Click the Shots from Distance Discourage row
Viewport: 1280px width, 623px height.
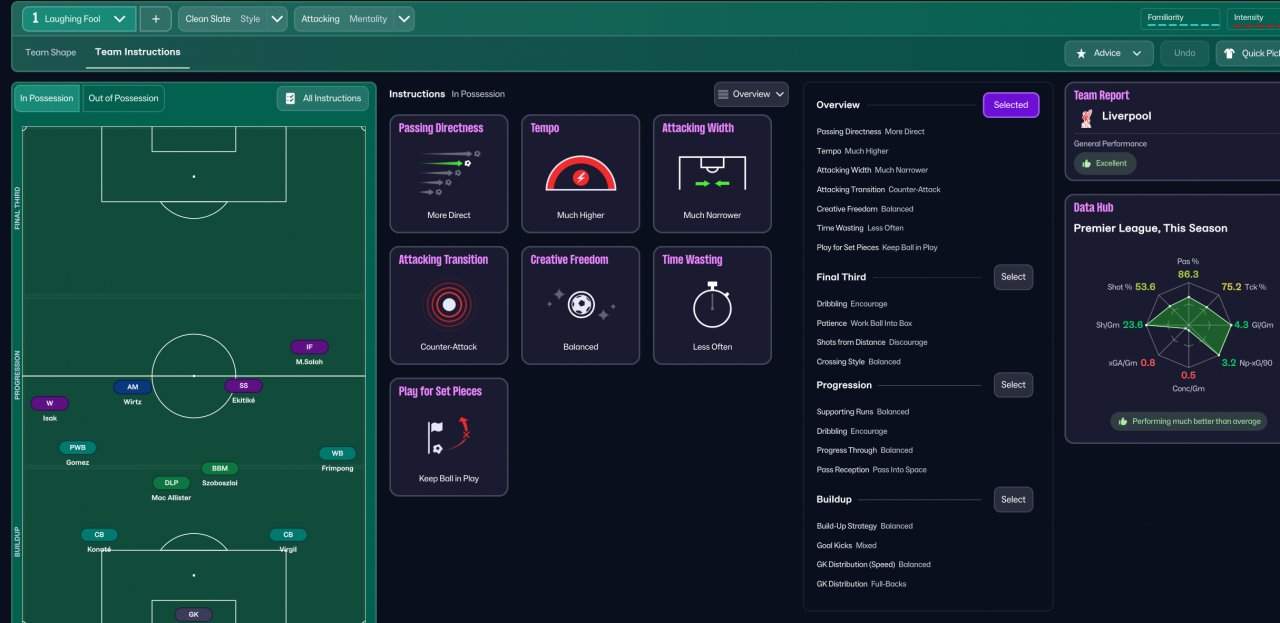[x=872, y=342]
